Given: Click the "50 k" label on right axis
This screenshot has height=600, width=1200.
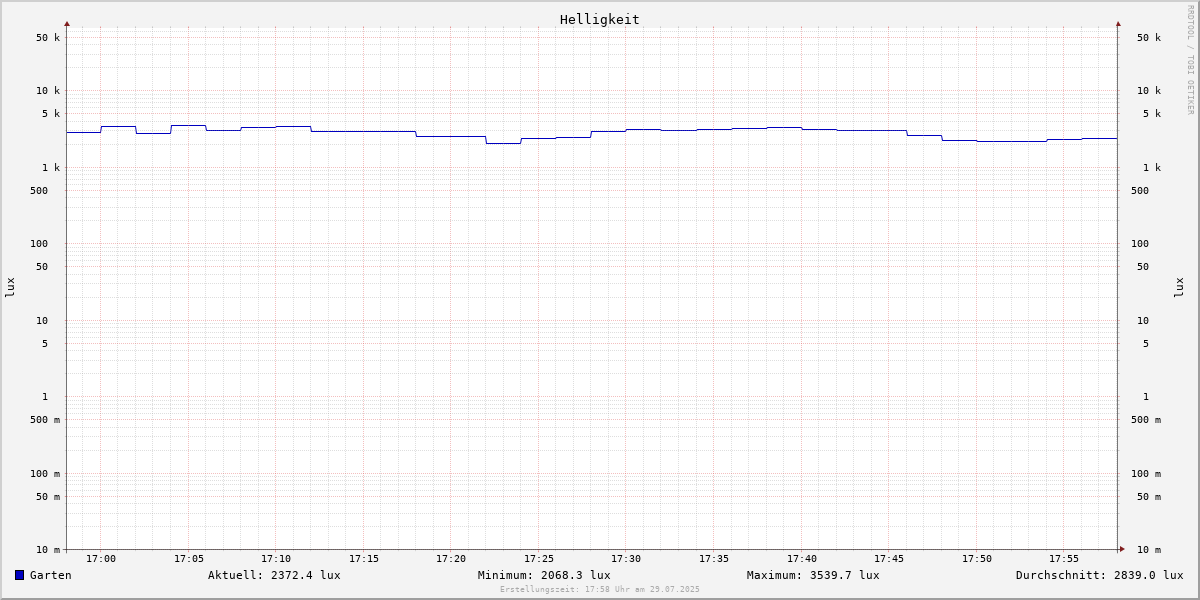Looking at the screenshot, I should click(x=1149, y=38).
